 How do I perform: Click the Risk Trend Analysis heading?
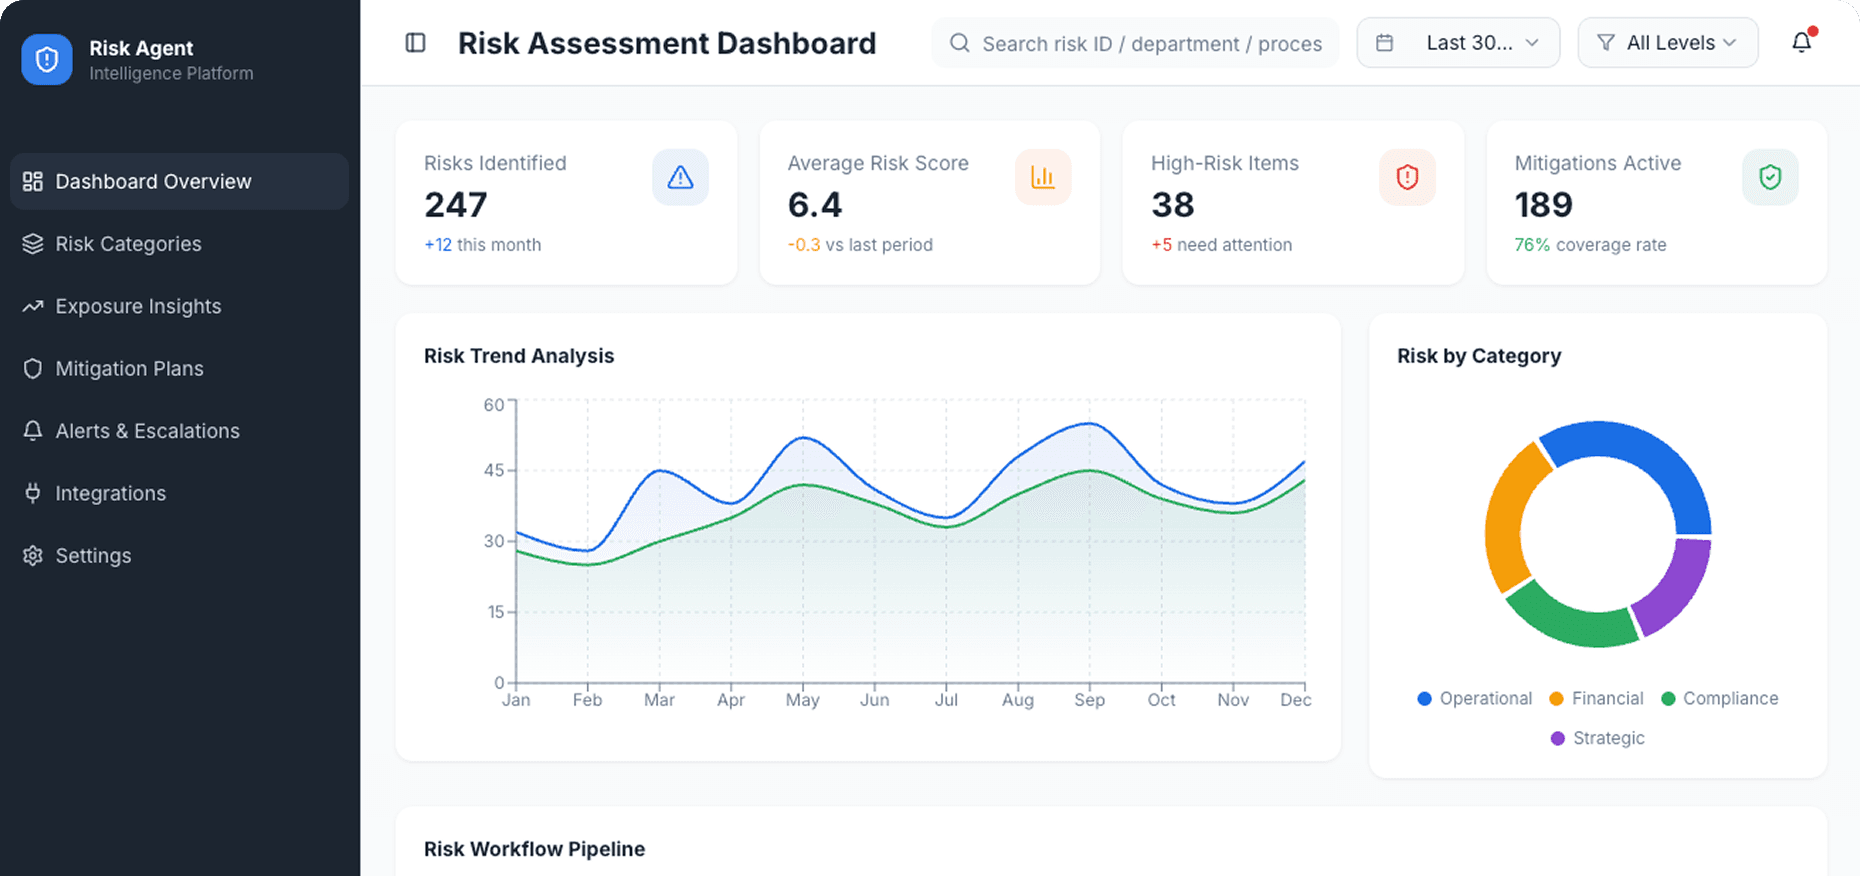[519, 356]
